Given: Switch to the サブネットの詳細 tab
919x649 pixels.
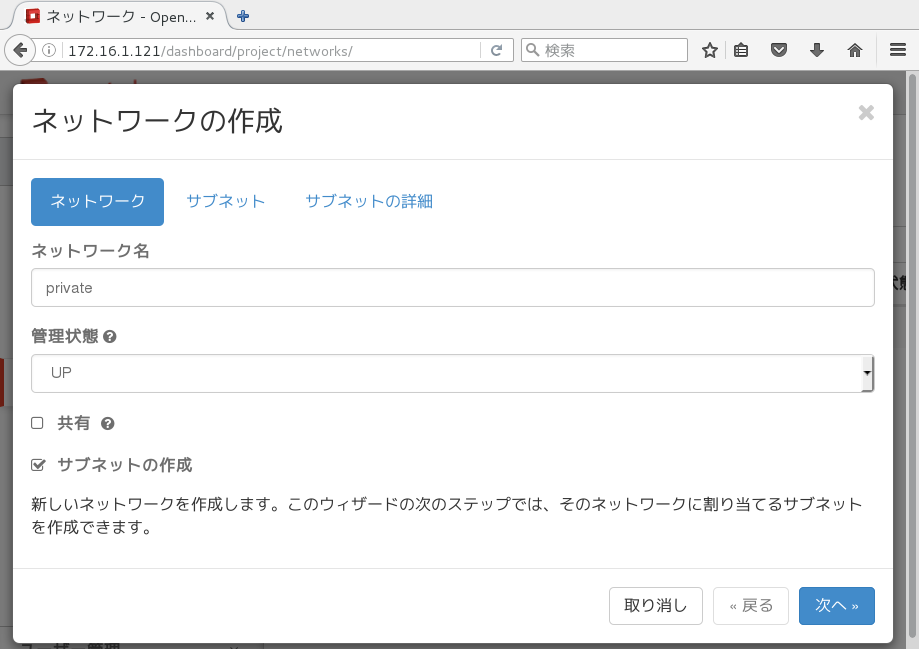Looking at the screenshot, I should pyautogui.click(x=369, y=202).
